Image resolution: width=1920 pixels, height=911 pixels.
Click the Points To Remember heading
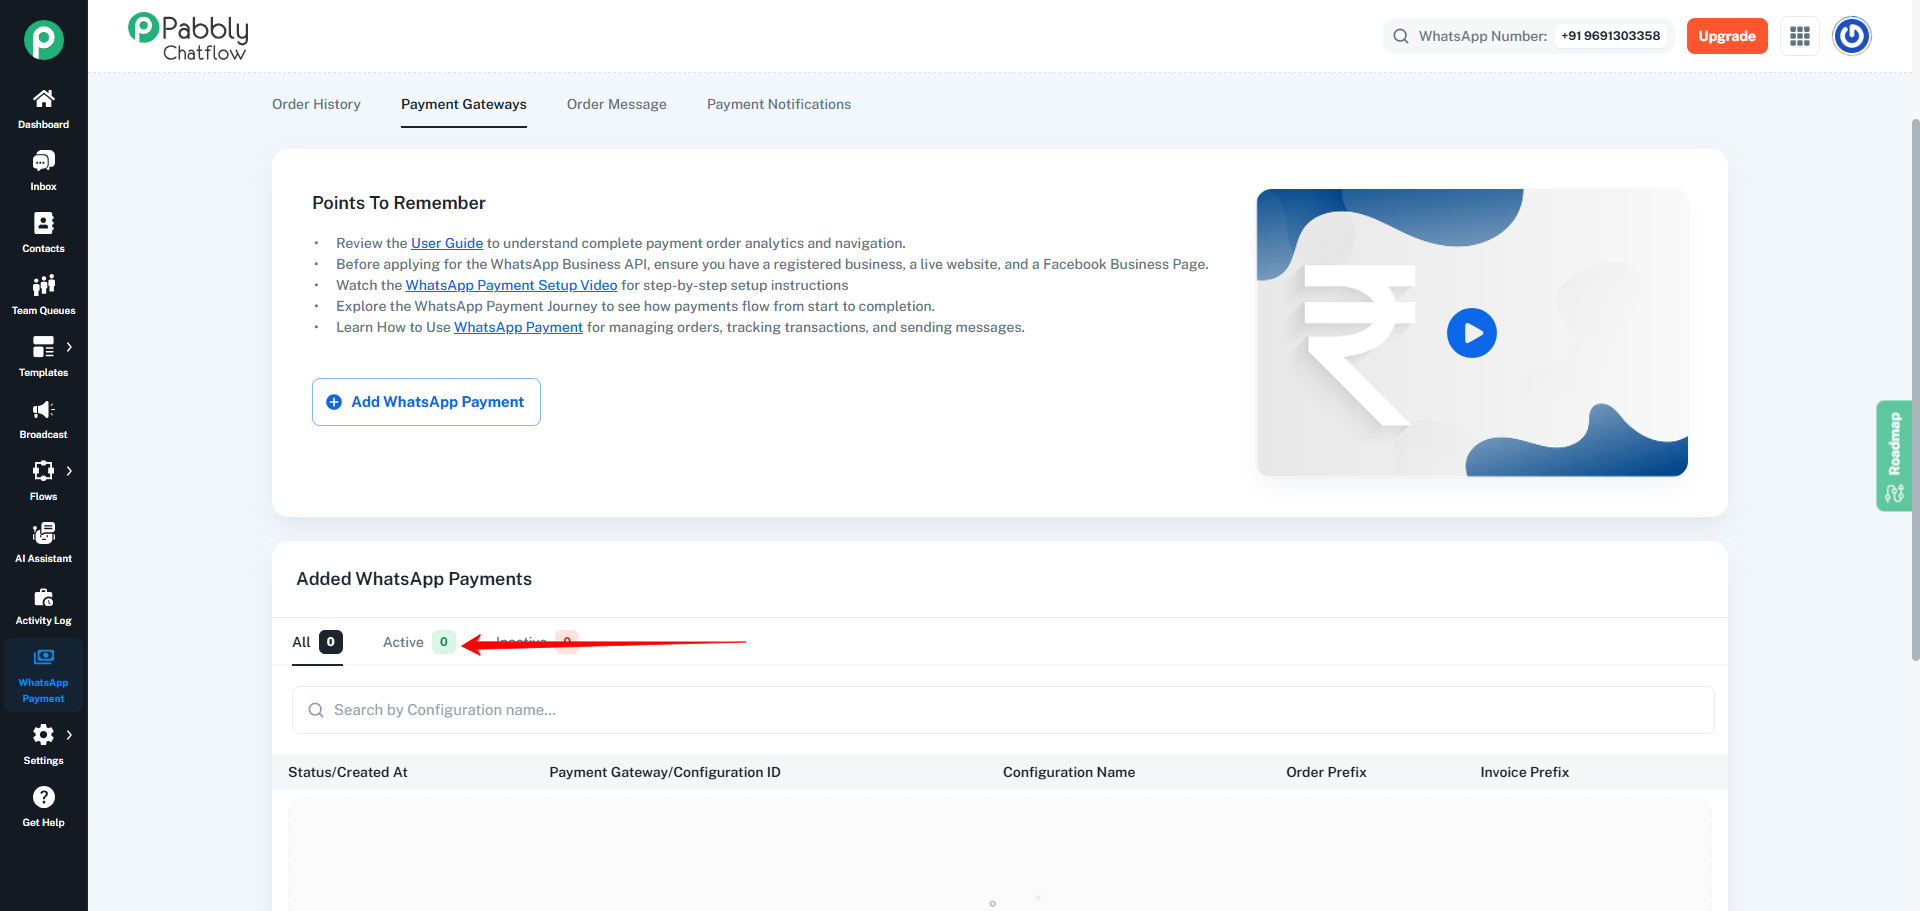coord(399,203)
